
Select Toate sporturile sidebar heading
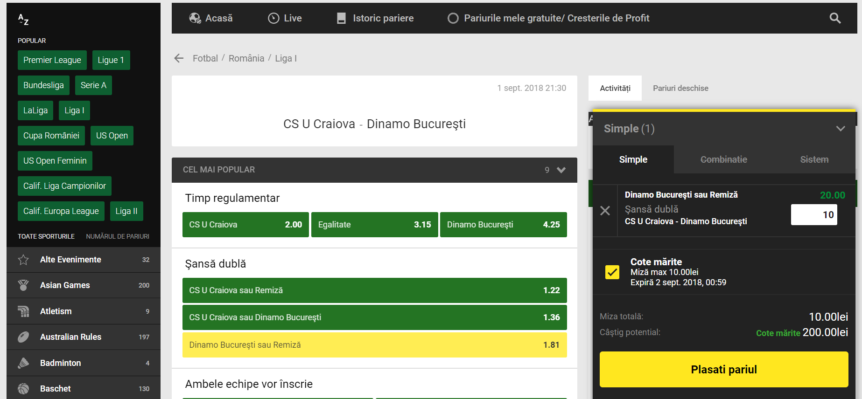pos(46,237)
